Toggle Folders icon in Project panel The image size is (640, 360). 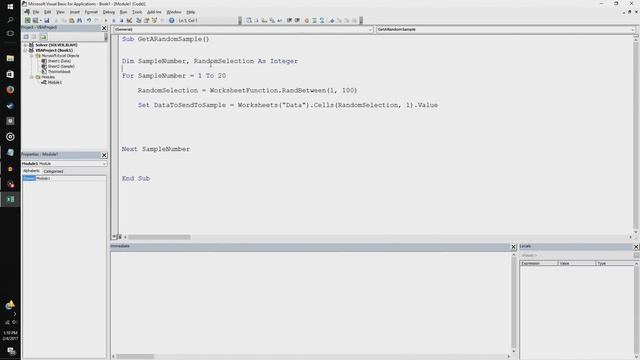pyautogui.click(x=43, y=36)
